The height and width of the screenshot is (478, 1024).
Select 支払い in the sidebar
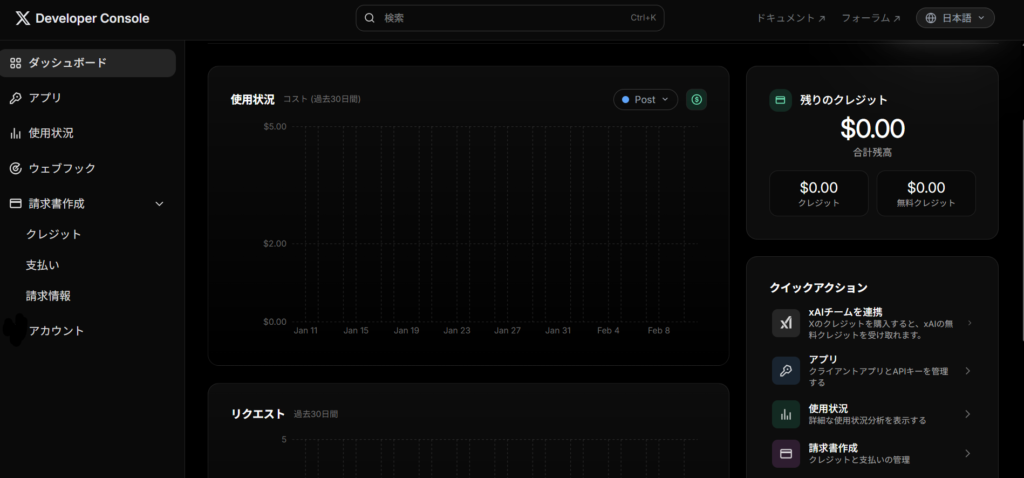tap(43, 265)
